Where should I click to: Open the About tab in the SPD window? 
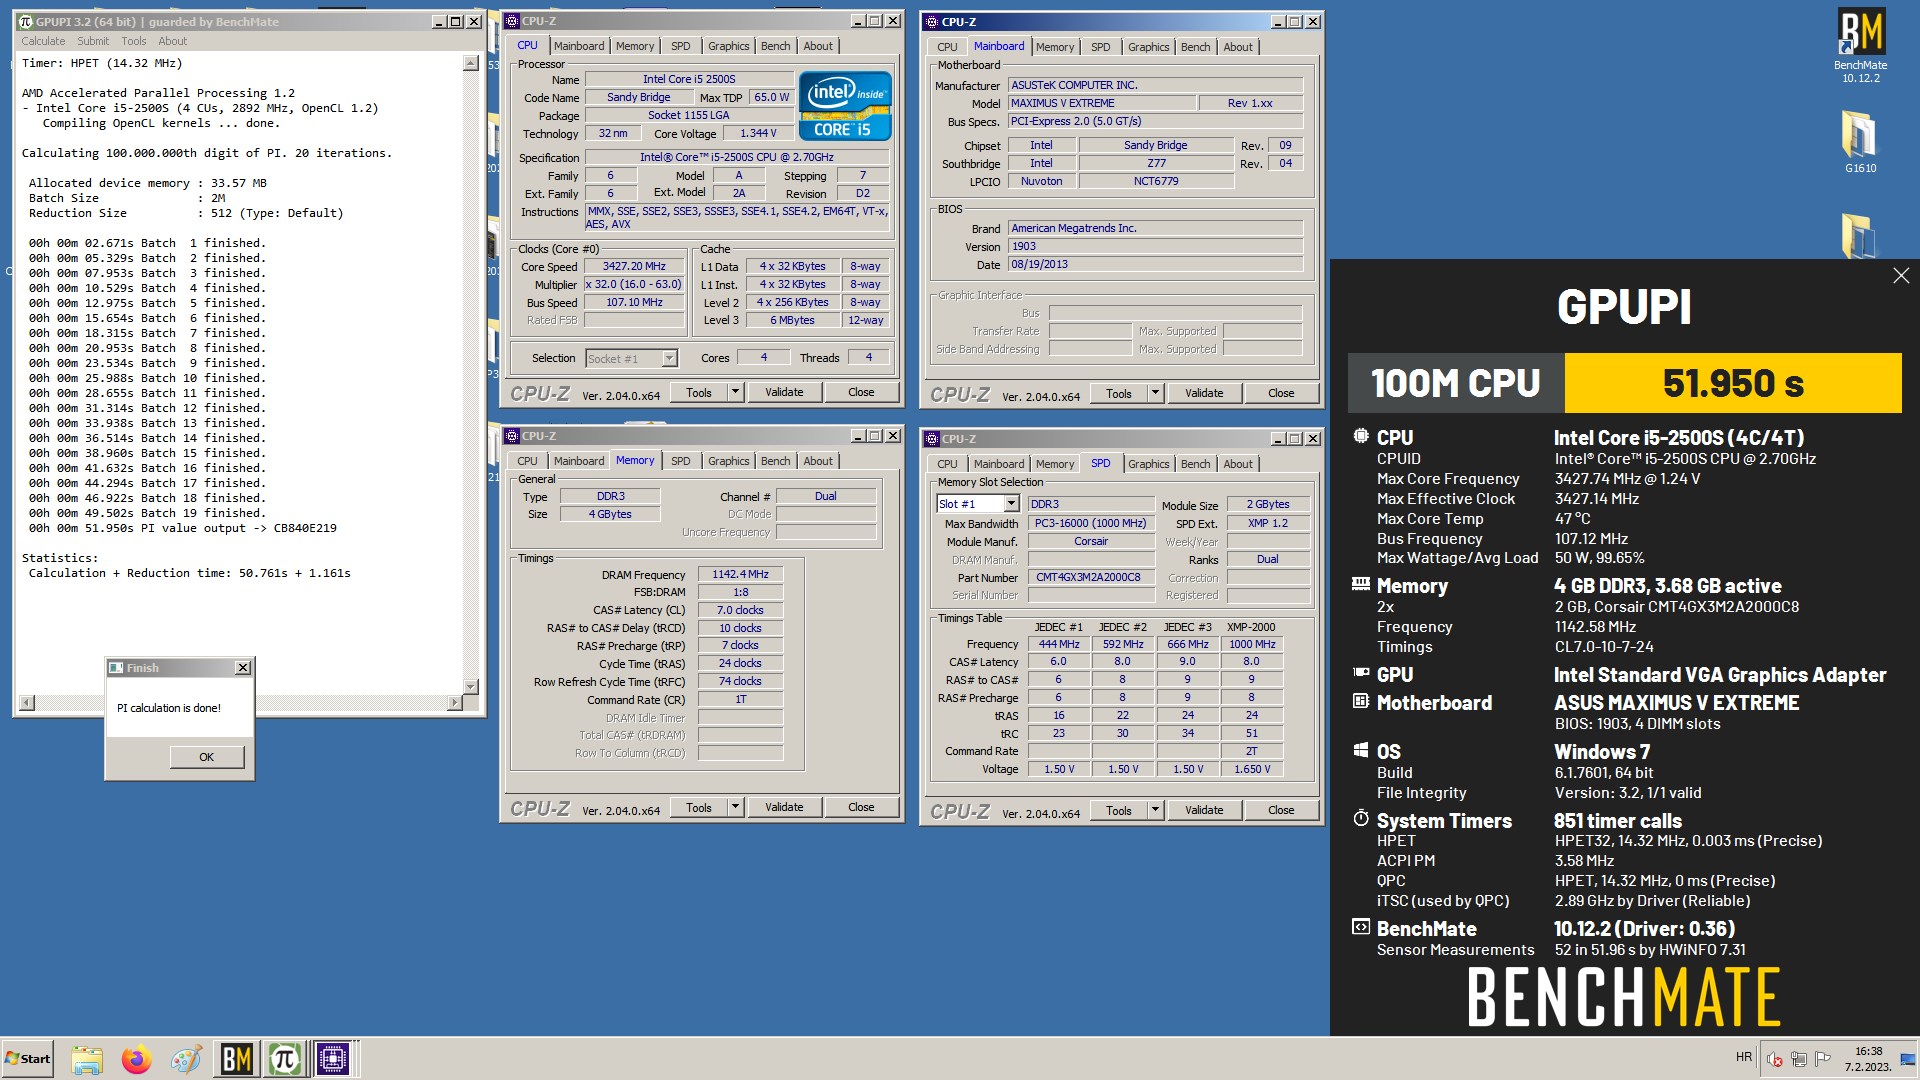click(x=1238, y=464)
